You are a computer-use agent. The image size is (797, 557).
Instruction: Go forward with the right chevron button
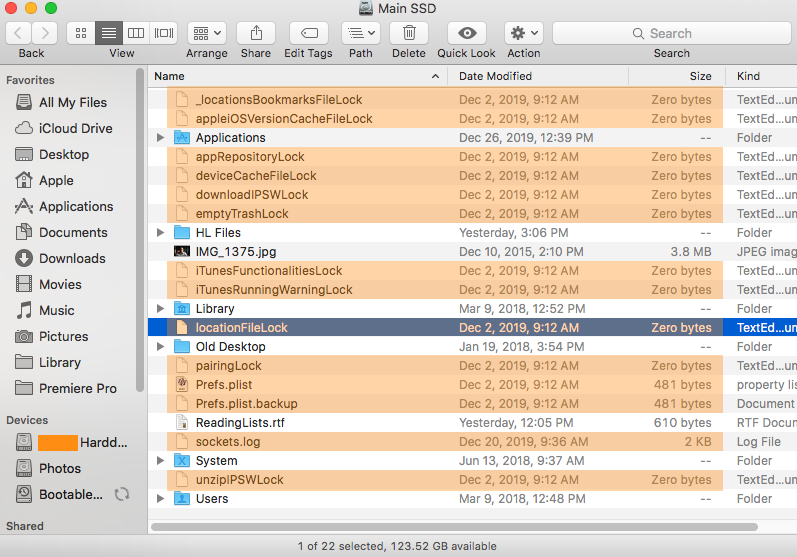pos(45,34)
